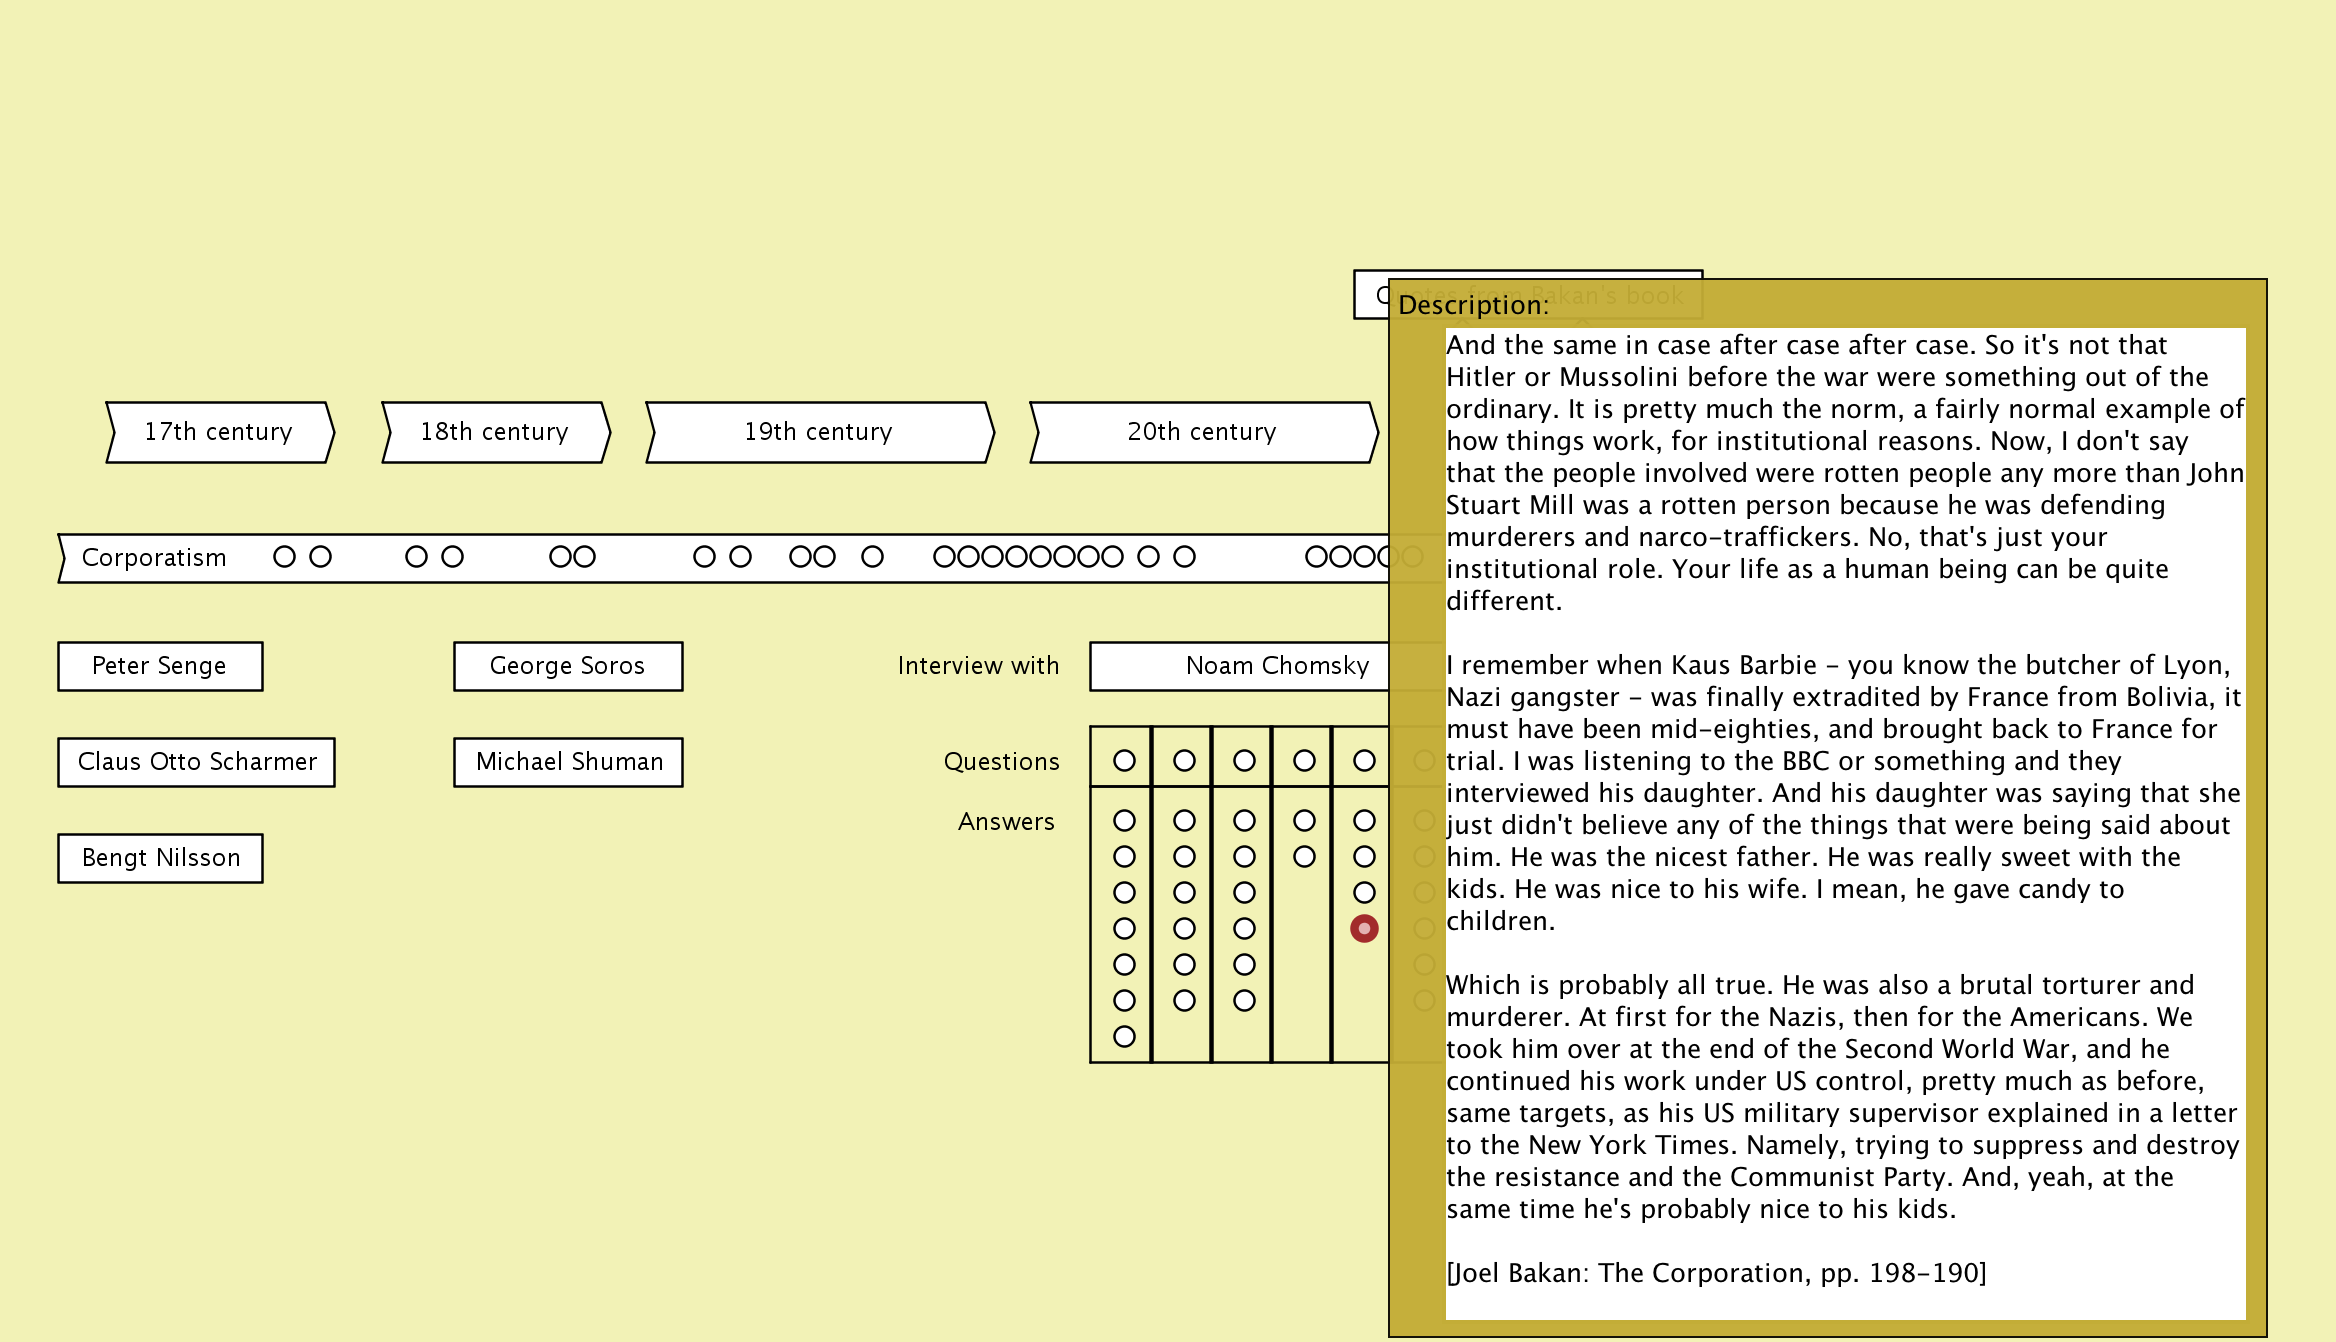Open Peter Senge interview
2336x1342 pixels.
160,666
